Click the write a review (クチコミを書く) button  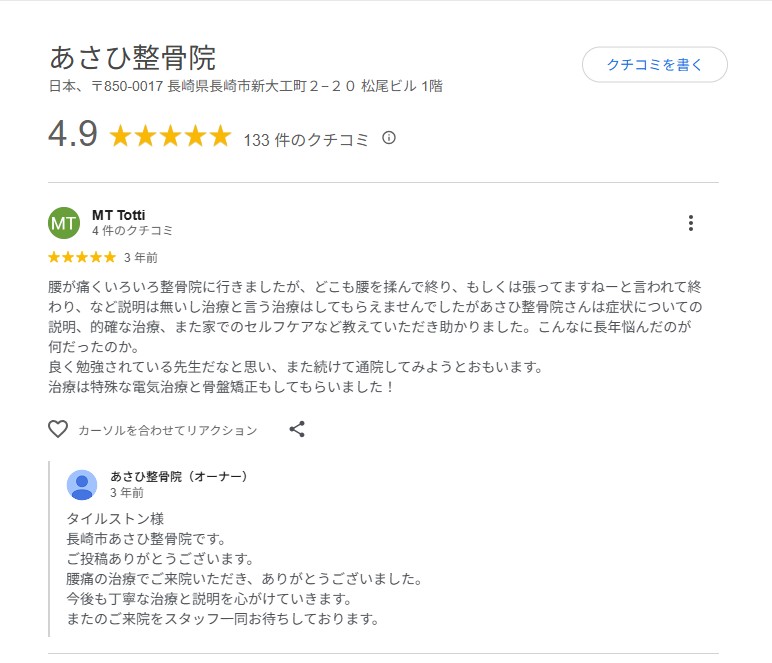point(654,65)
